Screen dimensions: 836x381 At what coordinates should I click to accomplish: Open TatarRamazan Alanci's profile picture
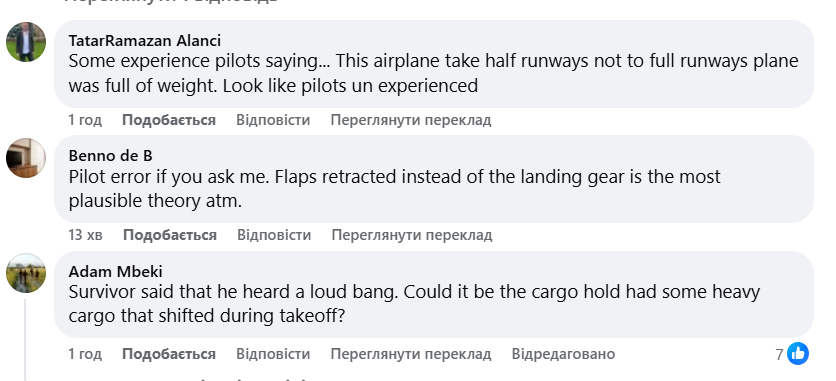point(26,42)
